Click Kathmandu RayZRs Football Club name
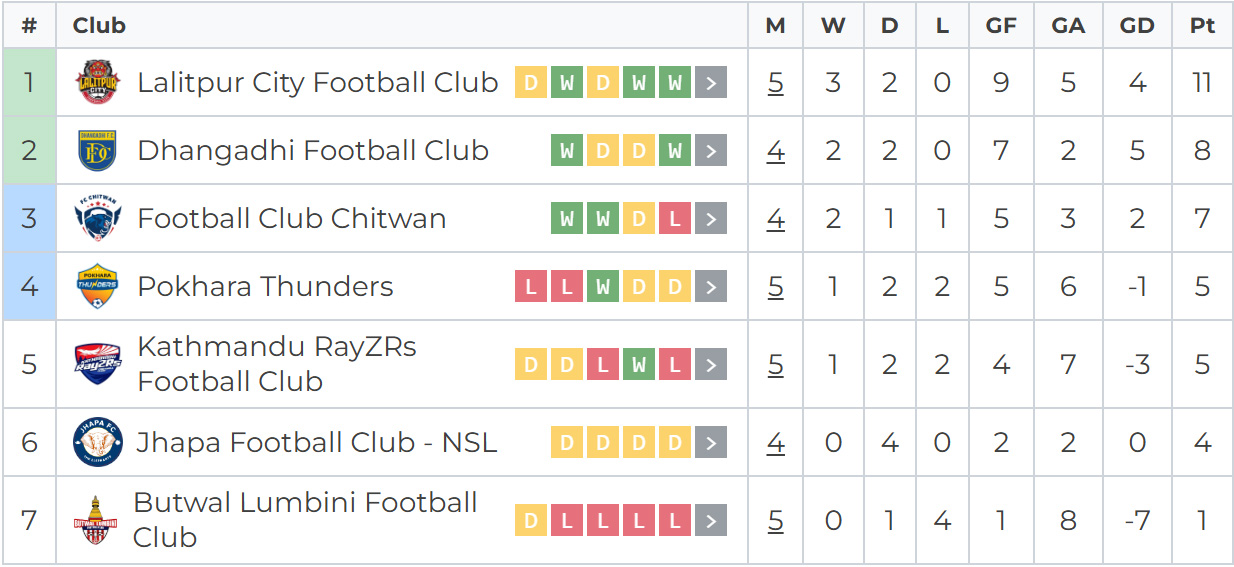The height and width of the screenshot is (567, 1234). tap(276, 364)
